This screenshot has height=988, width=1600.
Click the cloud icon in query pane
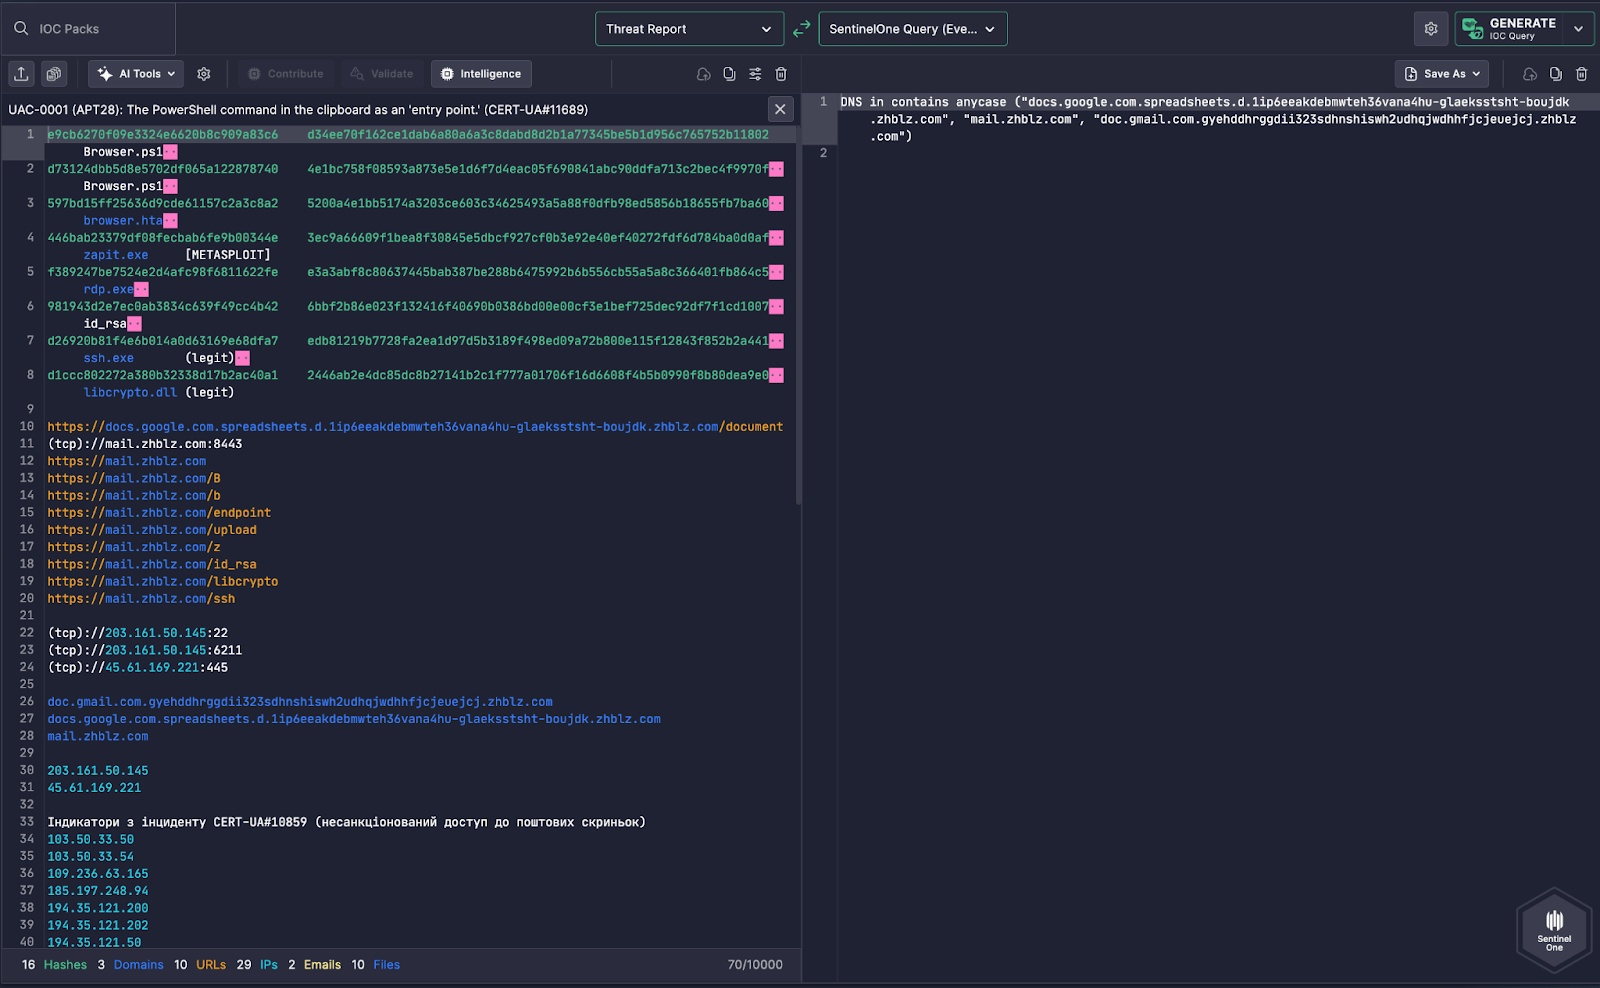pyautogui.click(x=1530, y=74)
